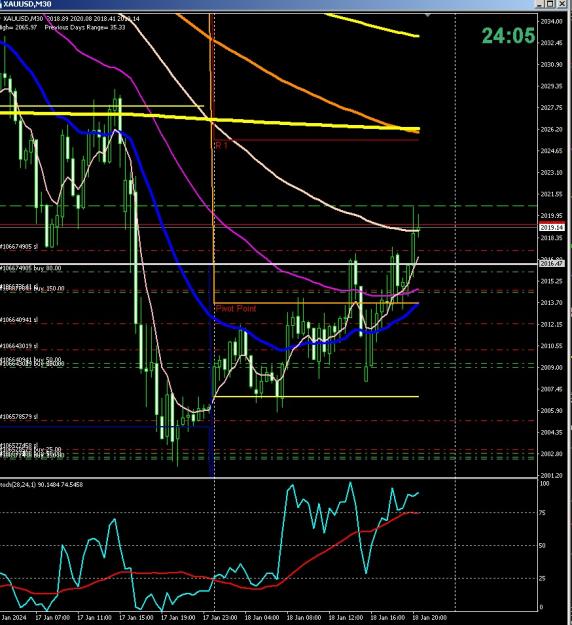This screenshot has height=625, width=572.
Task: Select order #106578579 sl line label
Action: (19, 417)
